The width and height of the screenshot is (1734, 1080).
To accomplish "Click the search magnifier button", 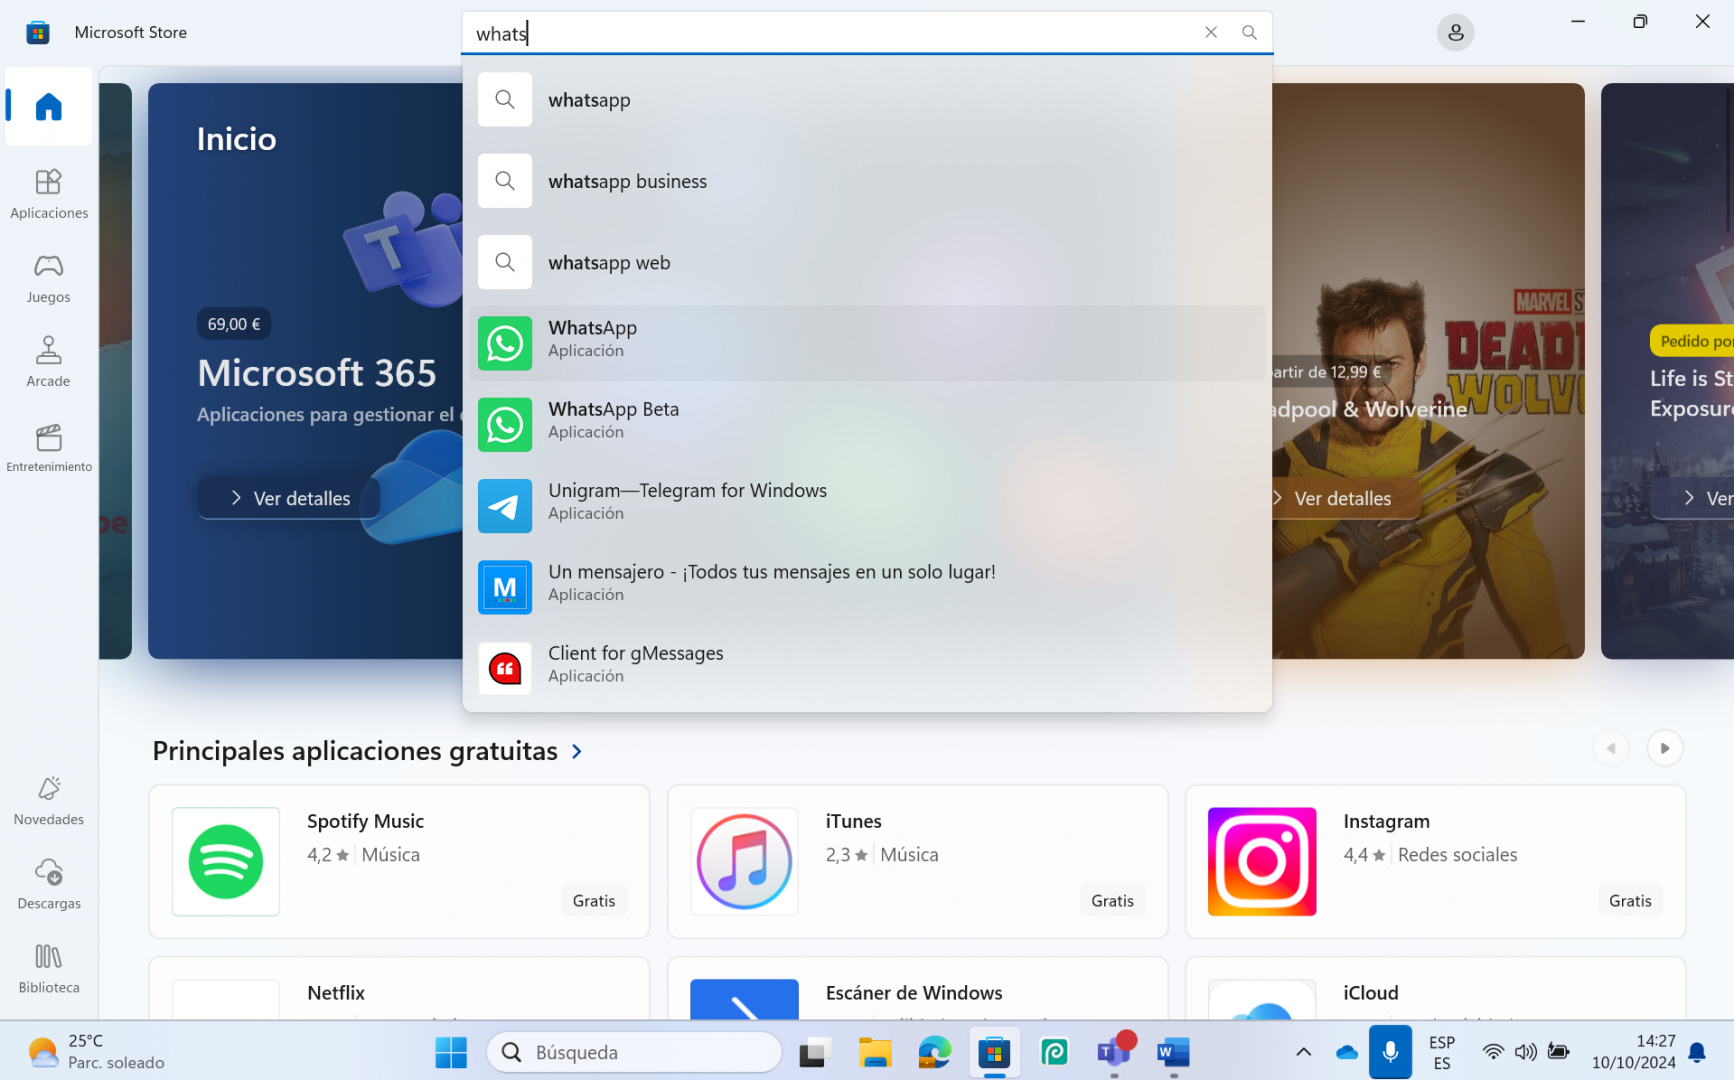I will tap(1249, 33).
